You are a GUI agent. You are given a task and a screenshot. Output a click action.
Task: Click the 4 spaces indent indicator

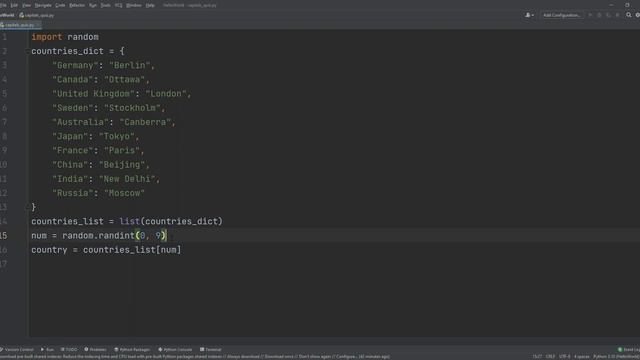click(582, 357)
